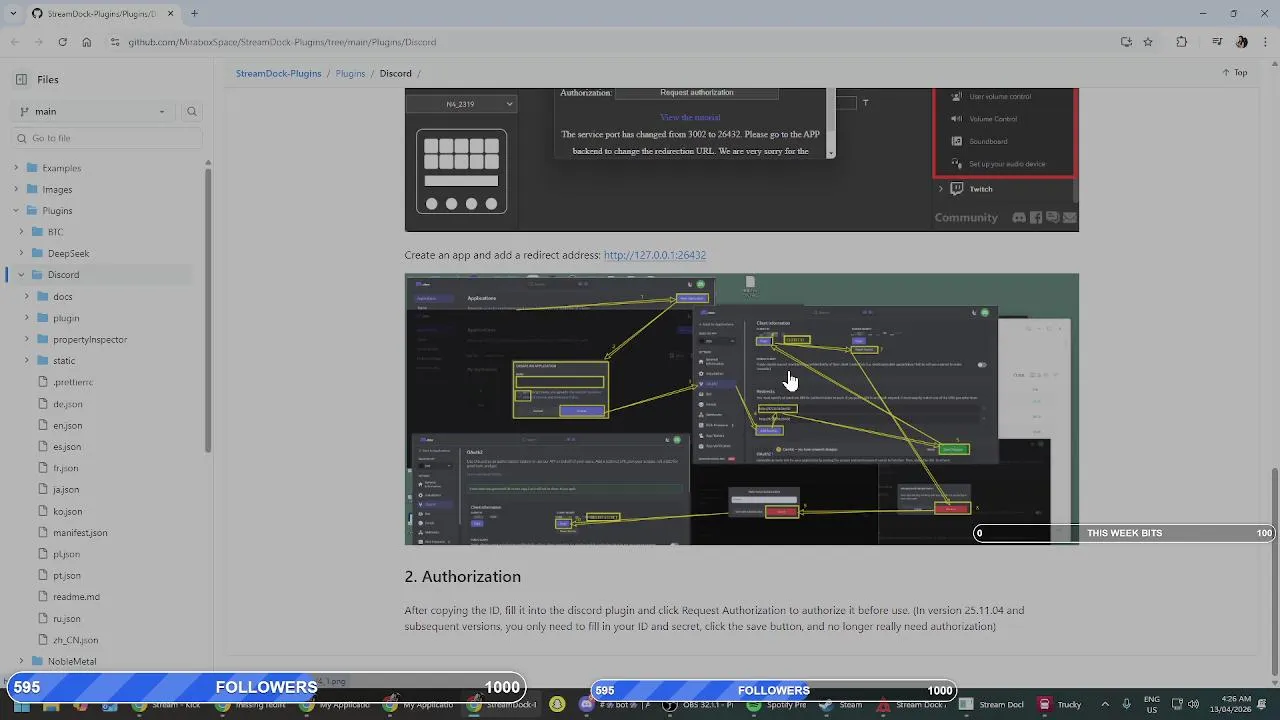
Task: Open ja.json in file tree
Action: click(x=66, y=490)
